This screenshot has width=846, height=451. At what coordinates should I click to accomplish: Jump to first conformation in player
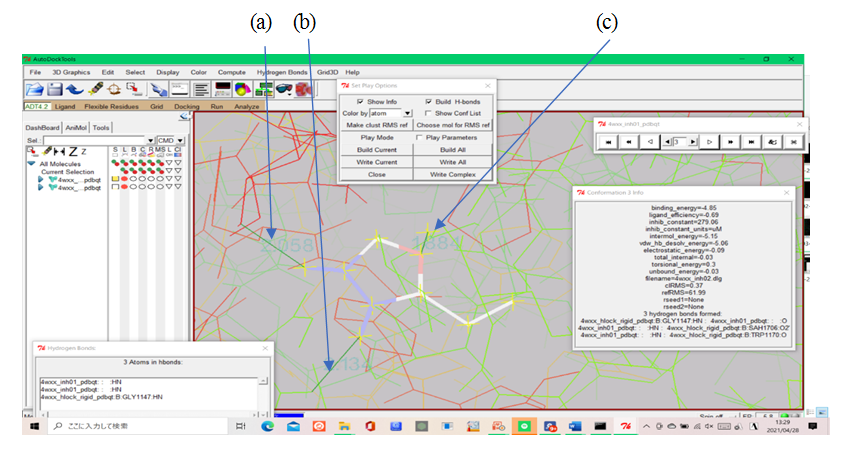[607, 143]
